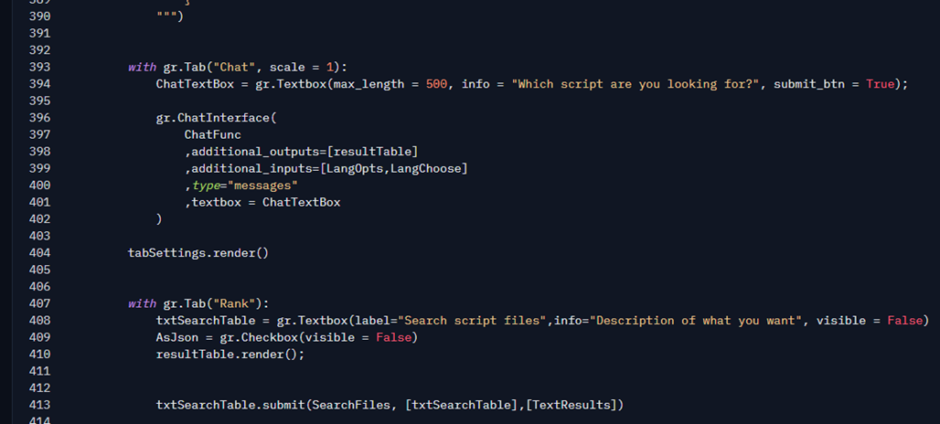Click the "messages" type string
The height and width of the screenshot is (424, 940).
(263, 185)
